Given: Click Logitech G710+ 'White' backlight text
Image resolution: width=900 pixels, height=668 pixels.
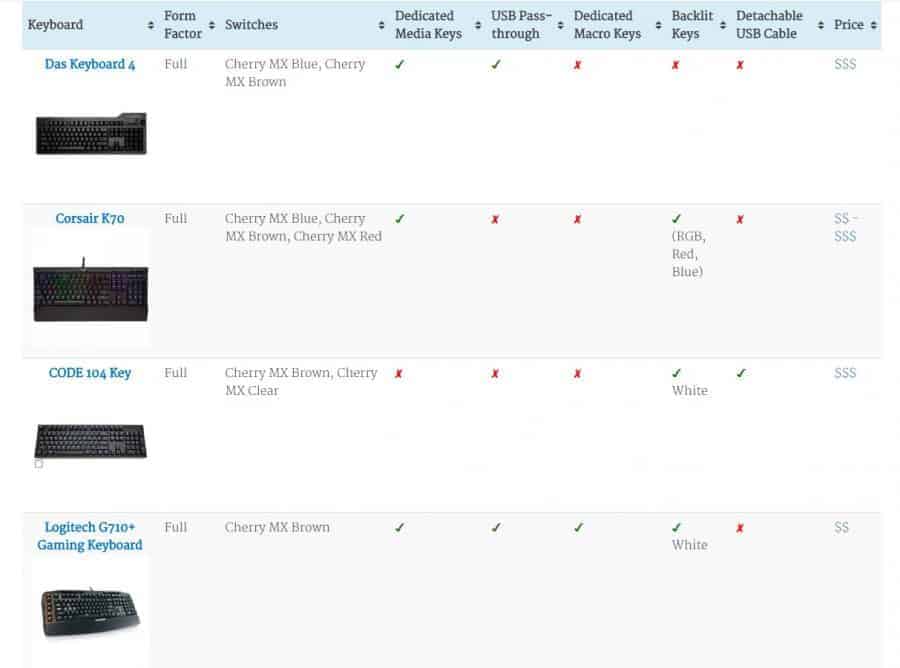Looking at the screenshot, I should [x=690, y=545].
